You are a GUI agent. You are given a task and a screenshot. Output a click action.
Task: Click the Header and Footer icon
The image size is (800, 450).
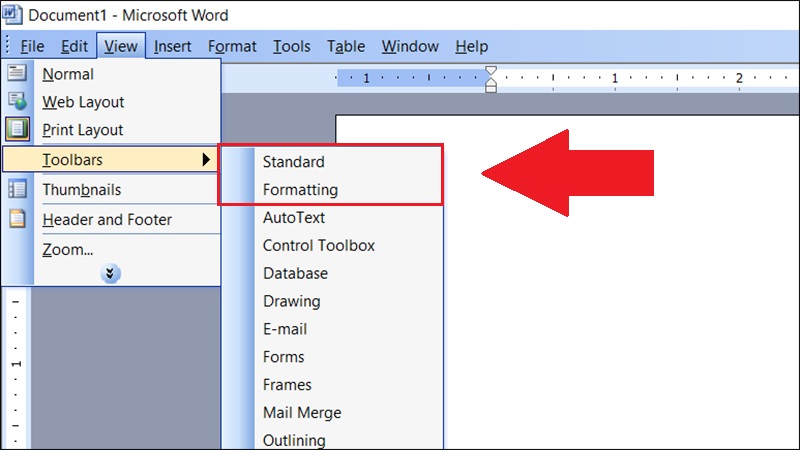click(17, 218)
